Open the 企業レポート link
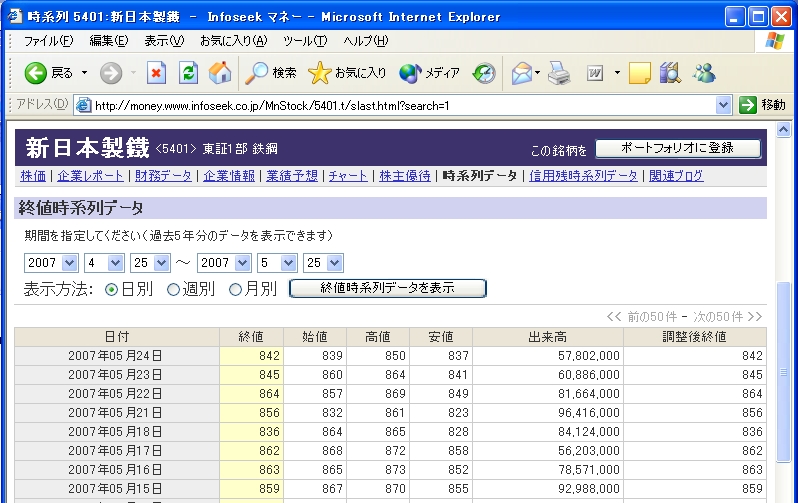 [x=90, y=176]
